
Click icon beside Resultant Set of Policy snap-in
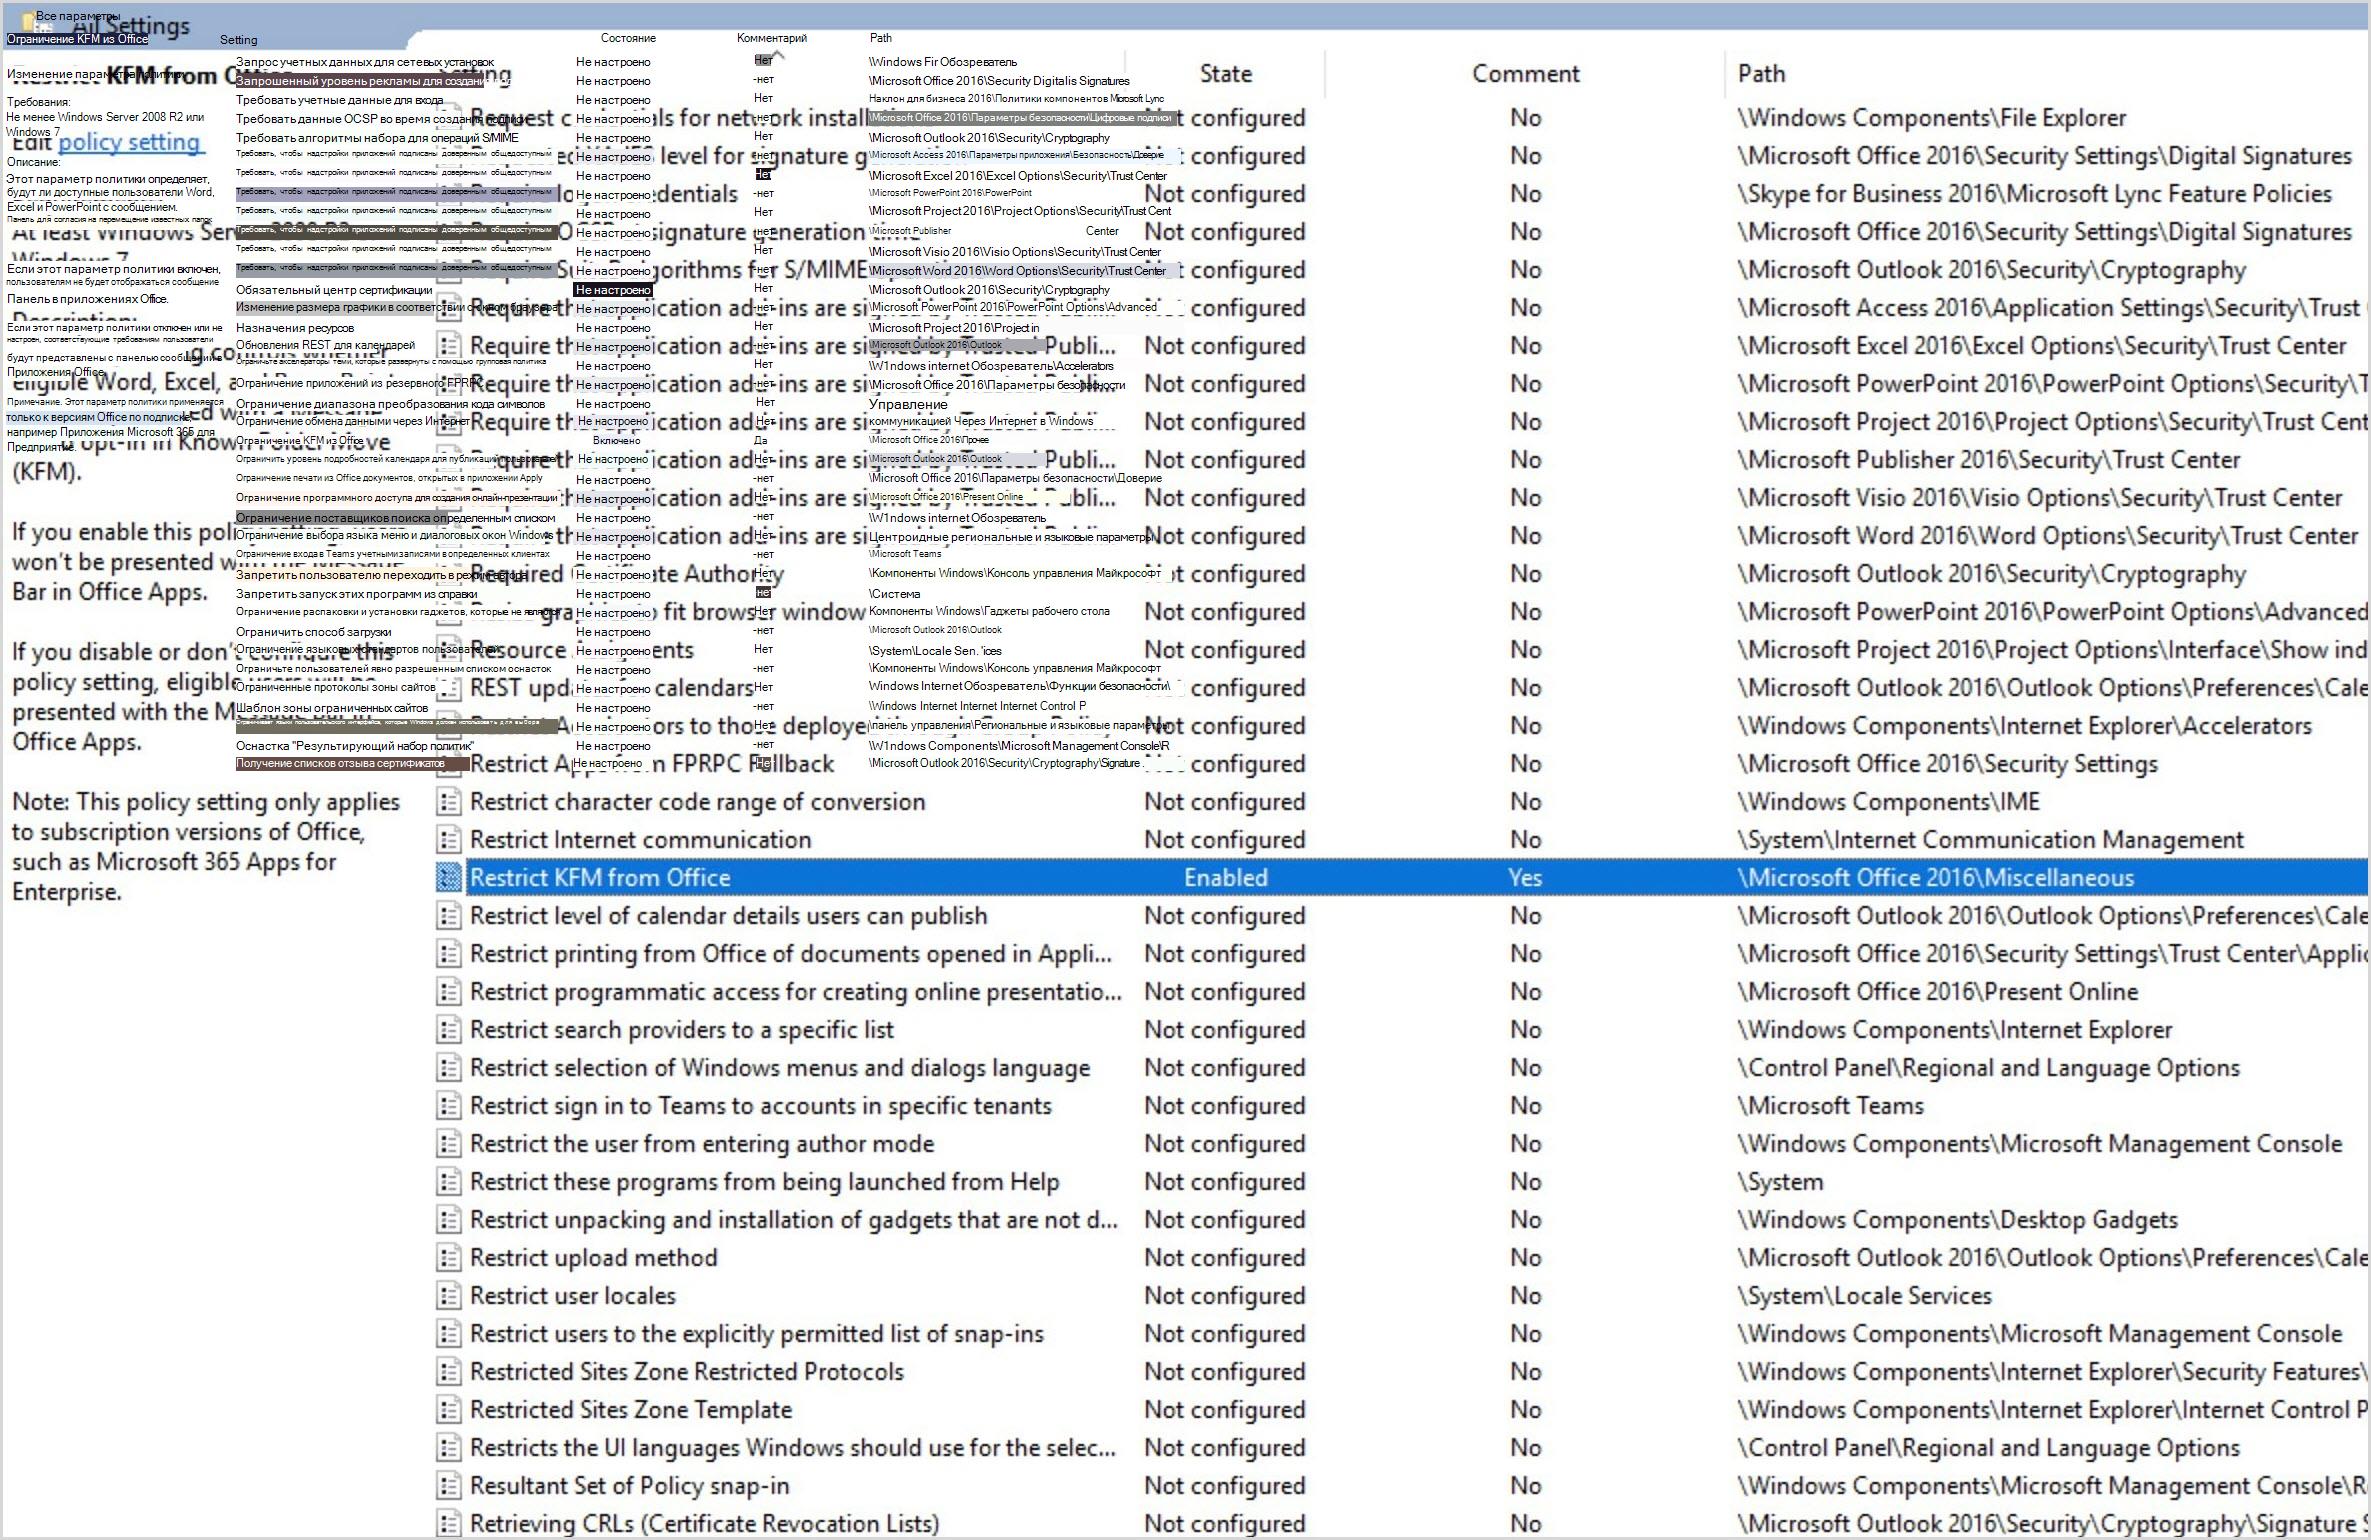[449, 1486]
